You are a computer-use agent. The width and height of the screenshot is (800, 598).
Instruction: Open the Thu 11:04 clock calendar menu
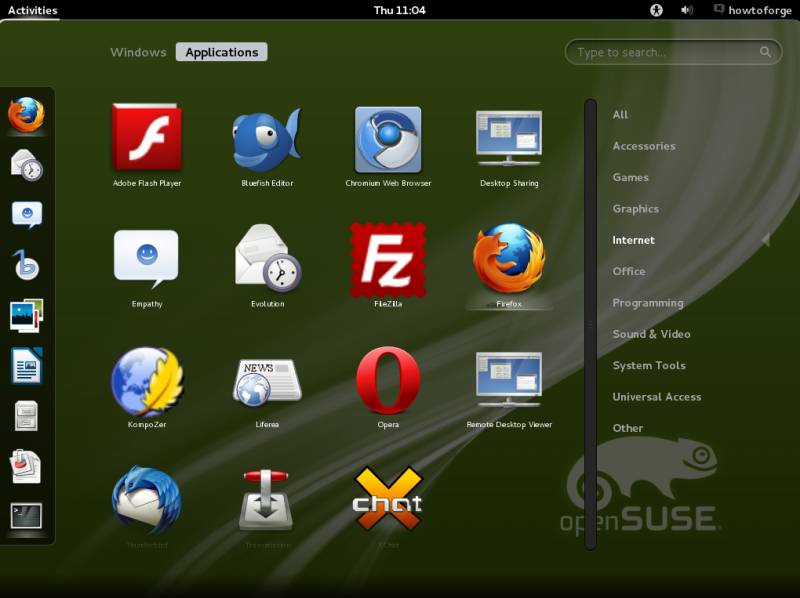pos(399,10)
